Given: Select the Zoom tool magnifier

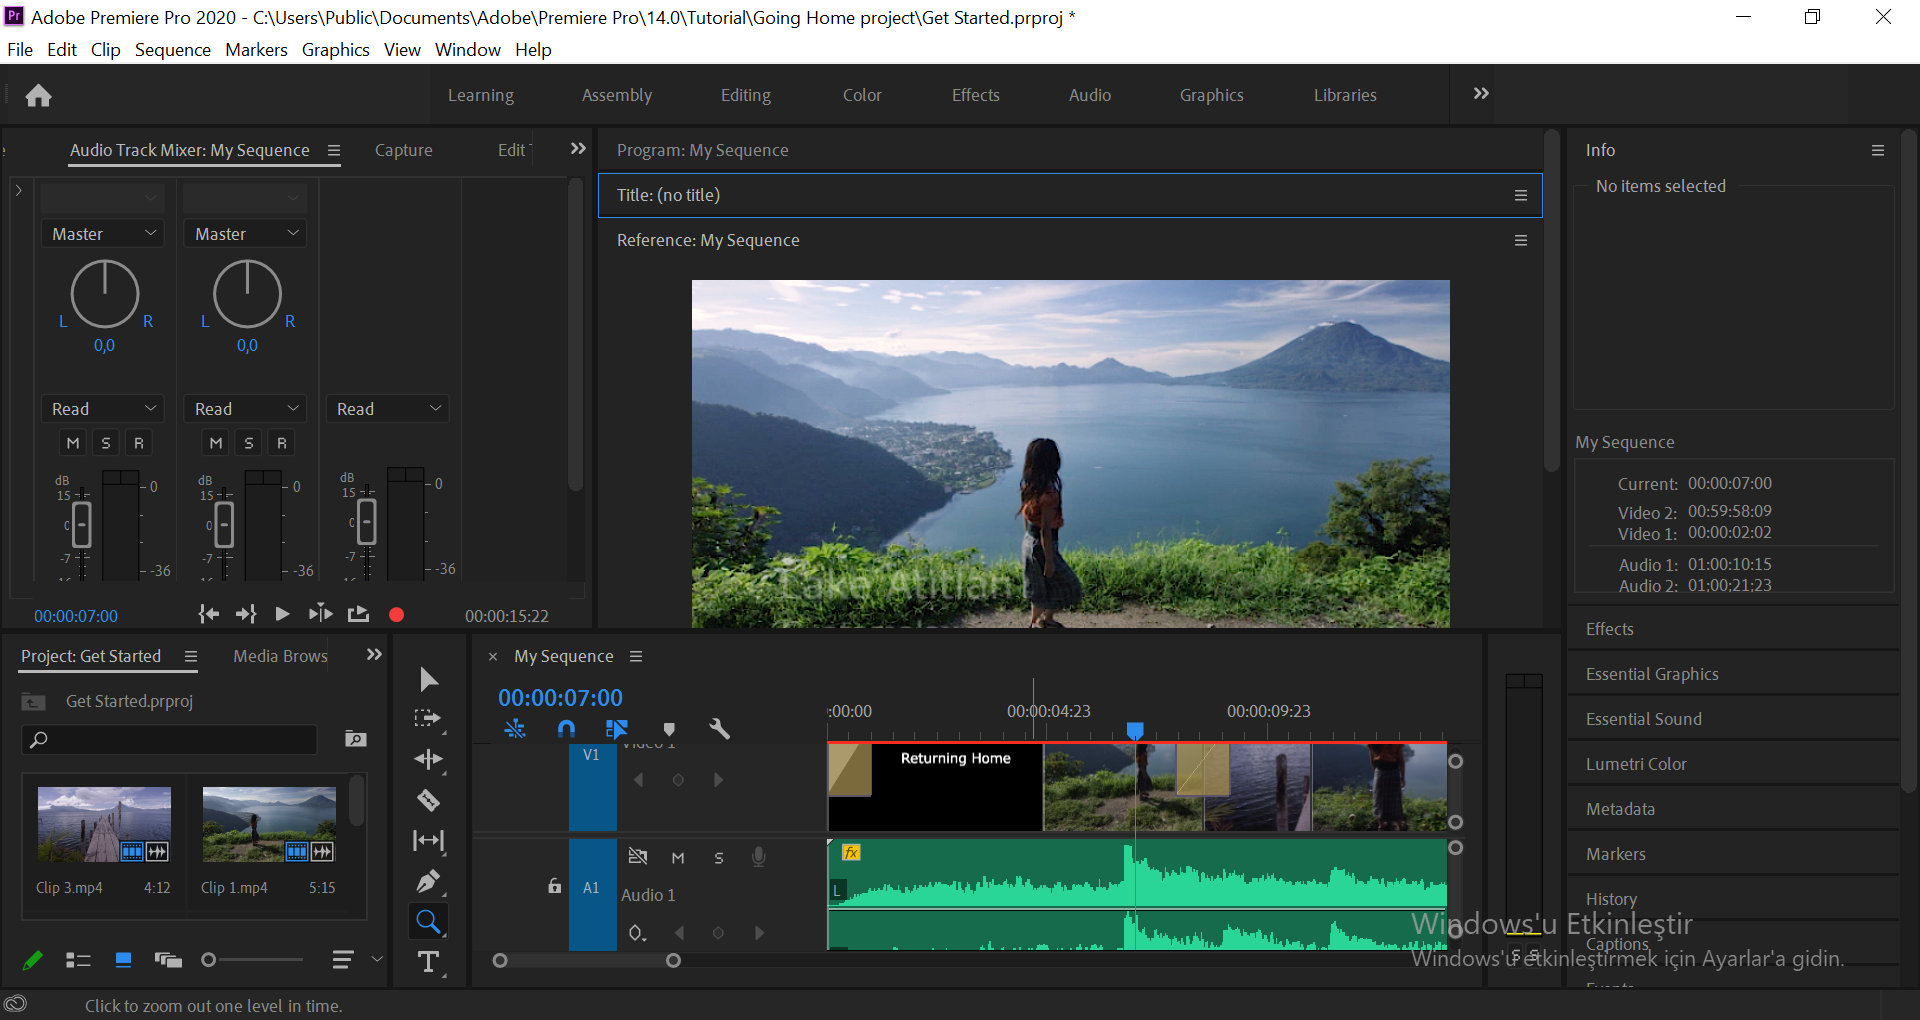Looking at the screenshot, I should pos(428,921).
